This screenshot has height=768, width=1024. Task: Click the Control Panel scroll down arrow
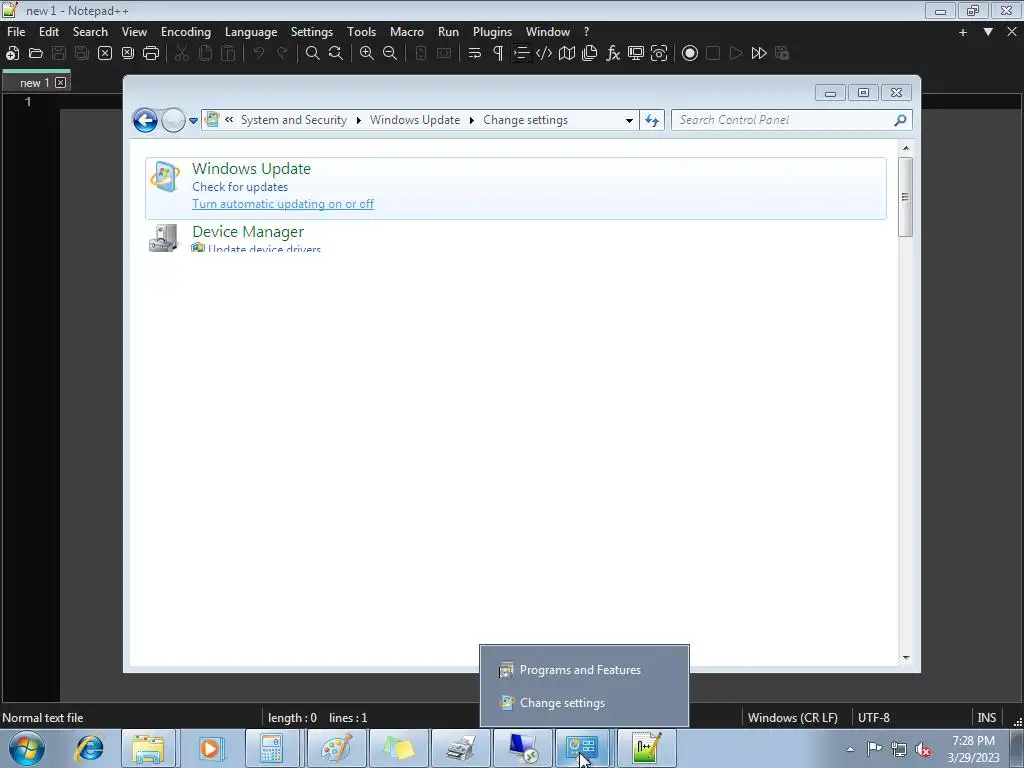(906, 658)
